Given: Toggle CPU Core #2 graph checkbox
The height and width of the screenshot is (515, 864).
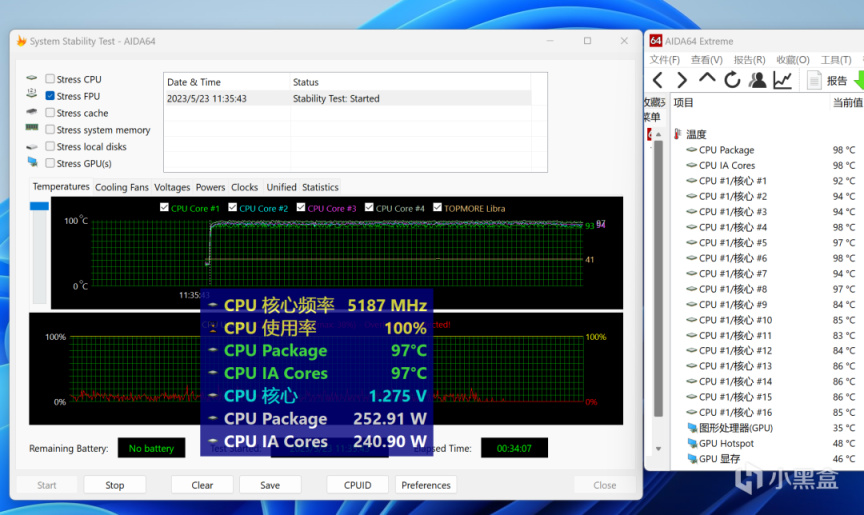Looking at the screenshot, I should point(233,207).
